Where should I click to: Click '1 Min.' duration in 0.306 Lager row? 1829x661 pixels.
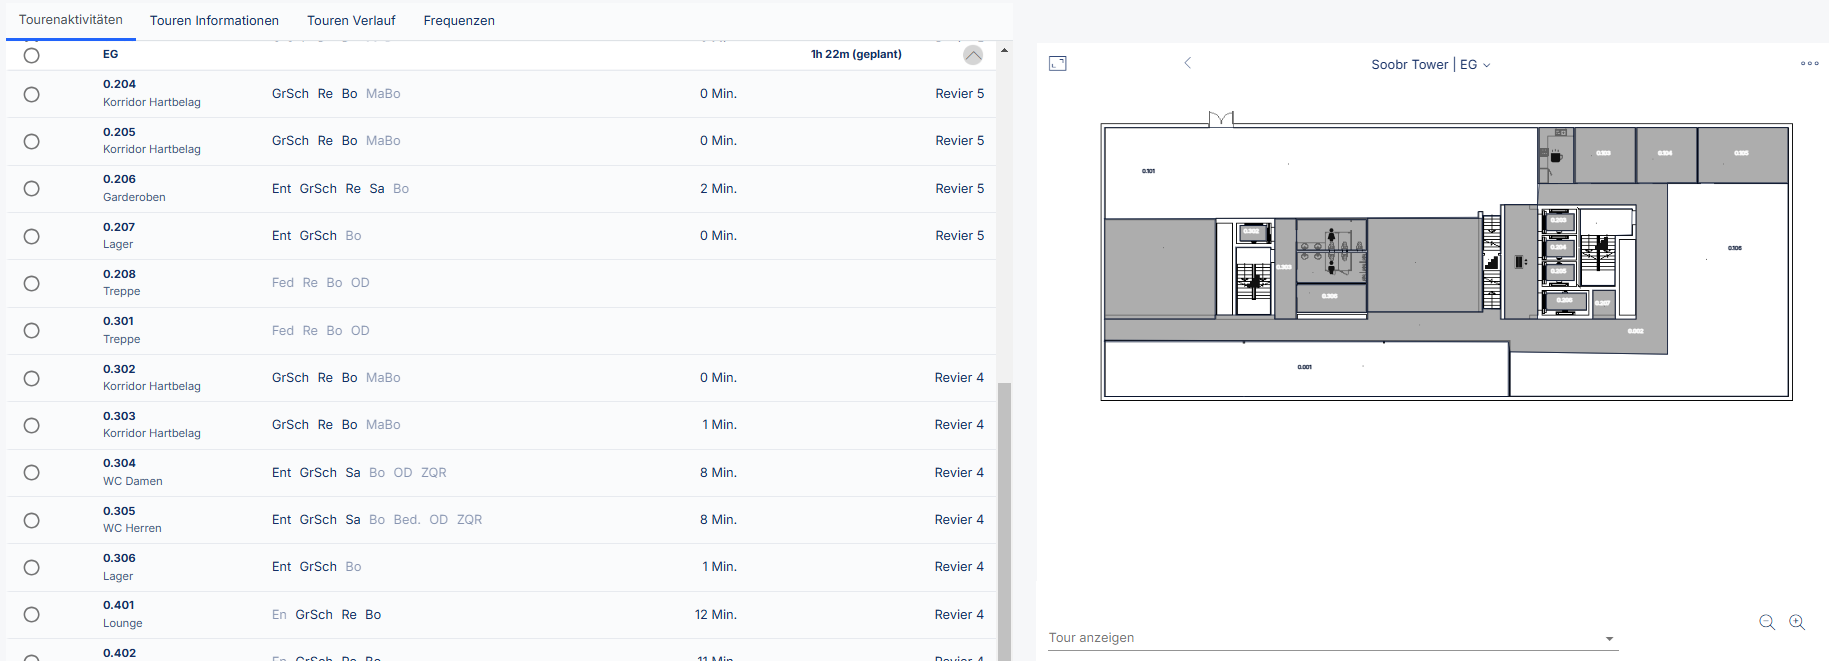tap(720, 567)
